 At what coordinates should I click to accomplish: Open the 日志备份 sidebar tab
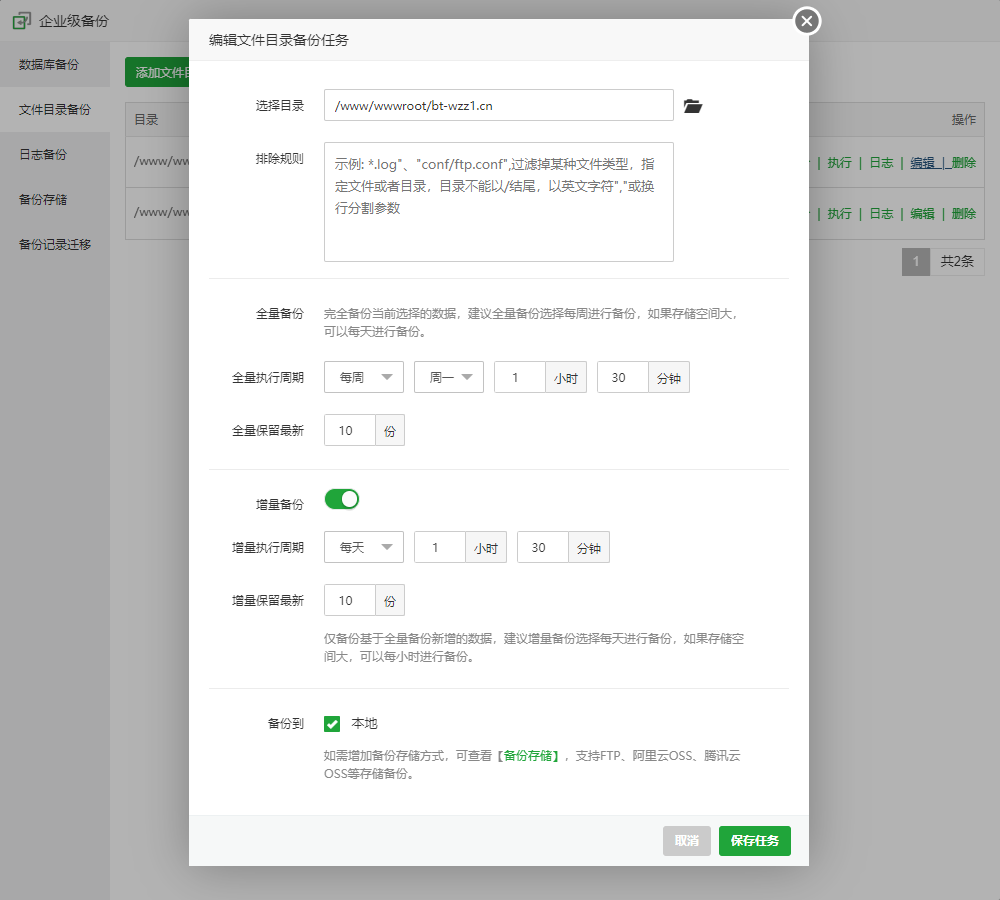pyautogui.click(x=43, y=155)
